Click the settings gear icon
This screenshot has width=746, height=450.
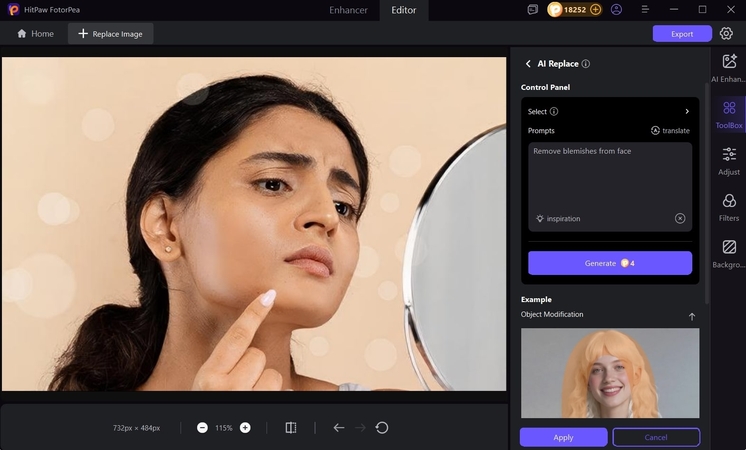pos(726,33)
